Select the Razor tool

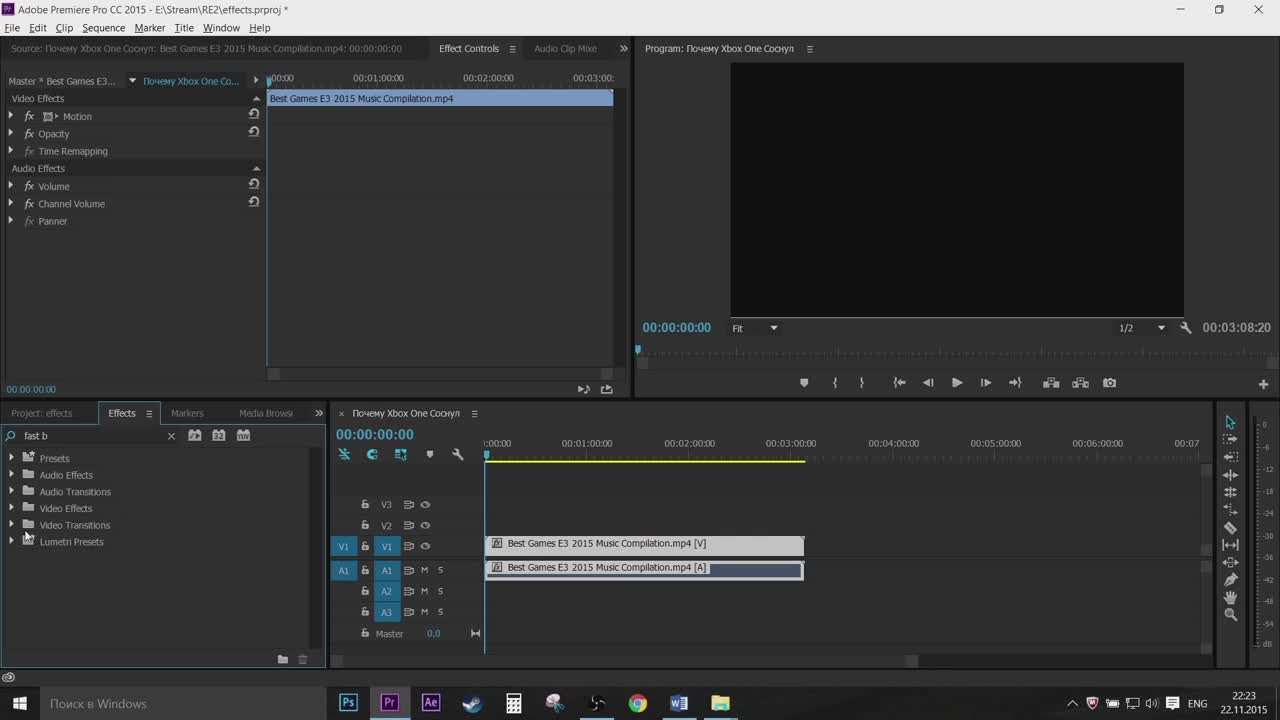point(1230,527)
